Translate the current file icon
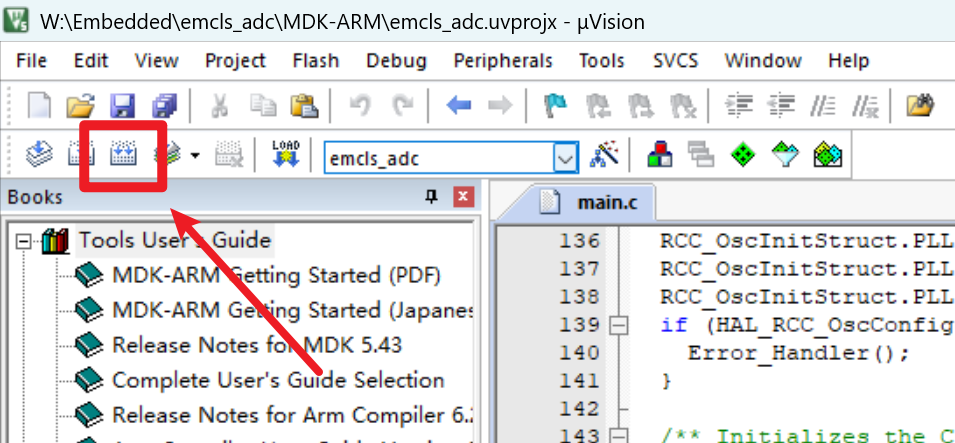The height and width of the screenshot is (443, 955). (x=40, y=152)
